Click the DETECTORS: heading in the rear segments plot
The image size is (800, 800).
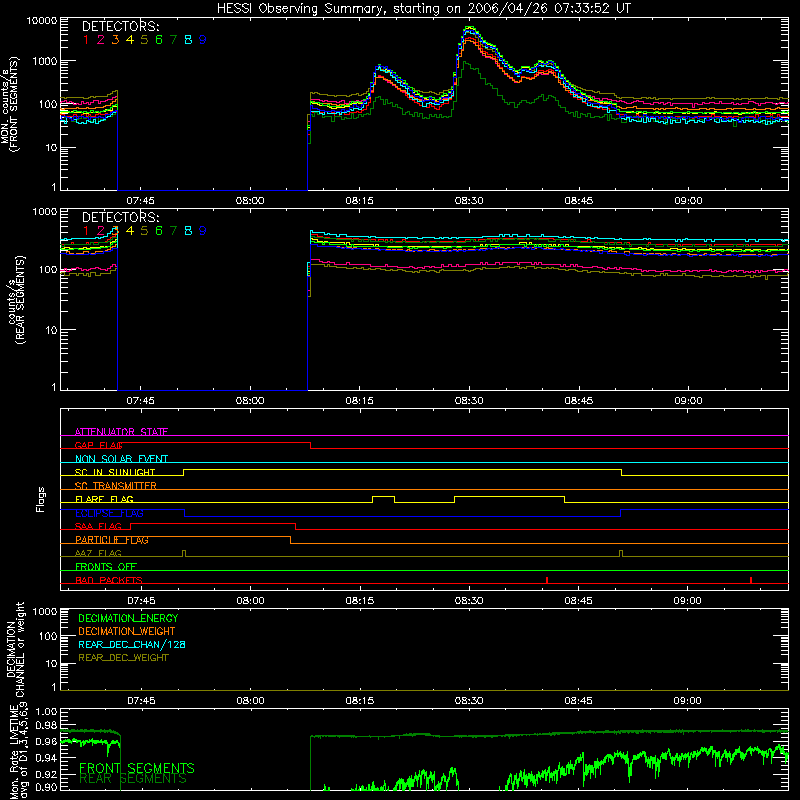(120, 217)
